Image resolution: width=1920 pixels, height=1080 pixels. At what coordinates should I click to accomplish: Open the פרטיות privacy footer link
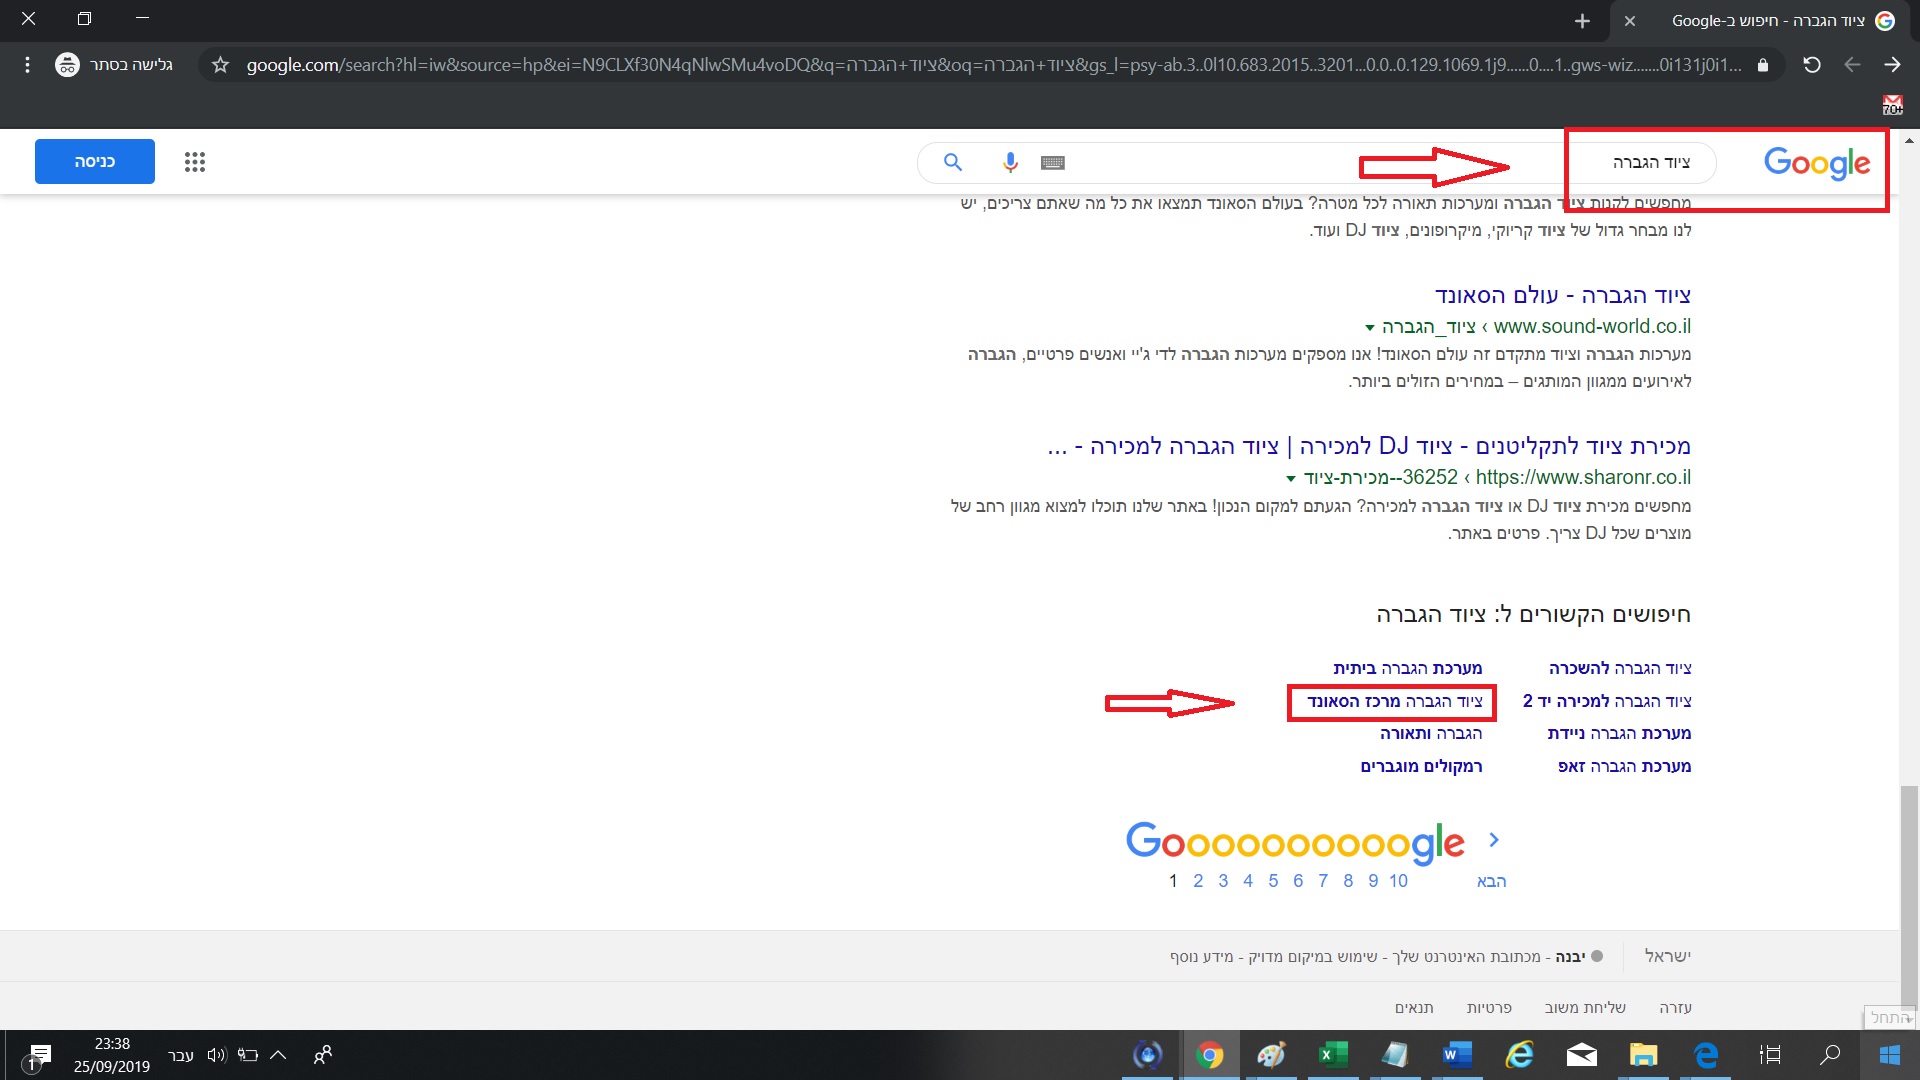(x=1489, y=1008)
